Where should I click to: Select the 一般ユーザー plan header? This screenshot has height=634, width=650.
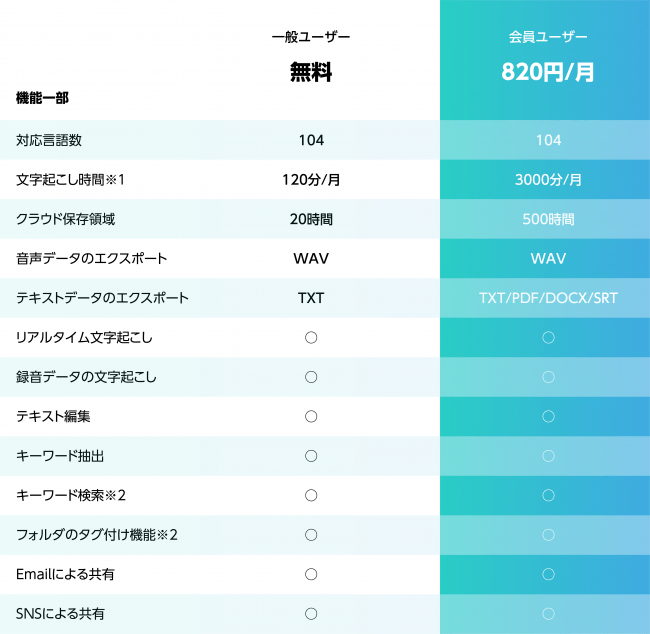tap(311, 37)
